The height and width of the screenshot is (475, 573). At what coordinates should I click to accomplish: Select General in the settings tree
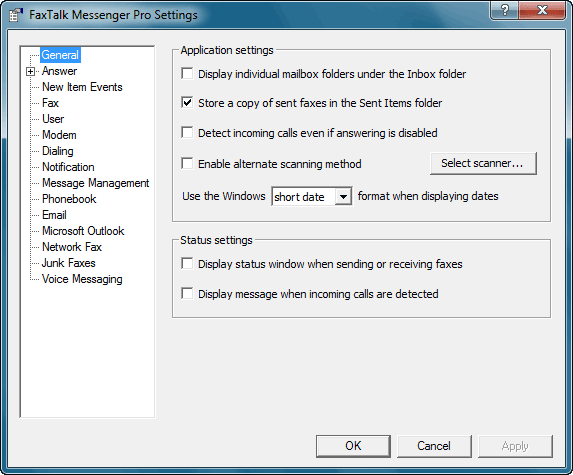click(x=60, y=55)
